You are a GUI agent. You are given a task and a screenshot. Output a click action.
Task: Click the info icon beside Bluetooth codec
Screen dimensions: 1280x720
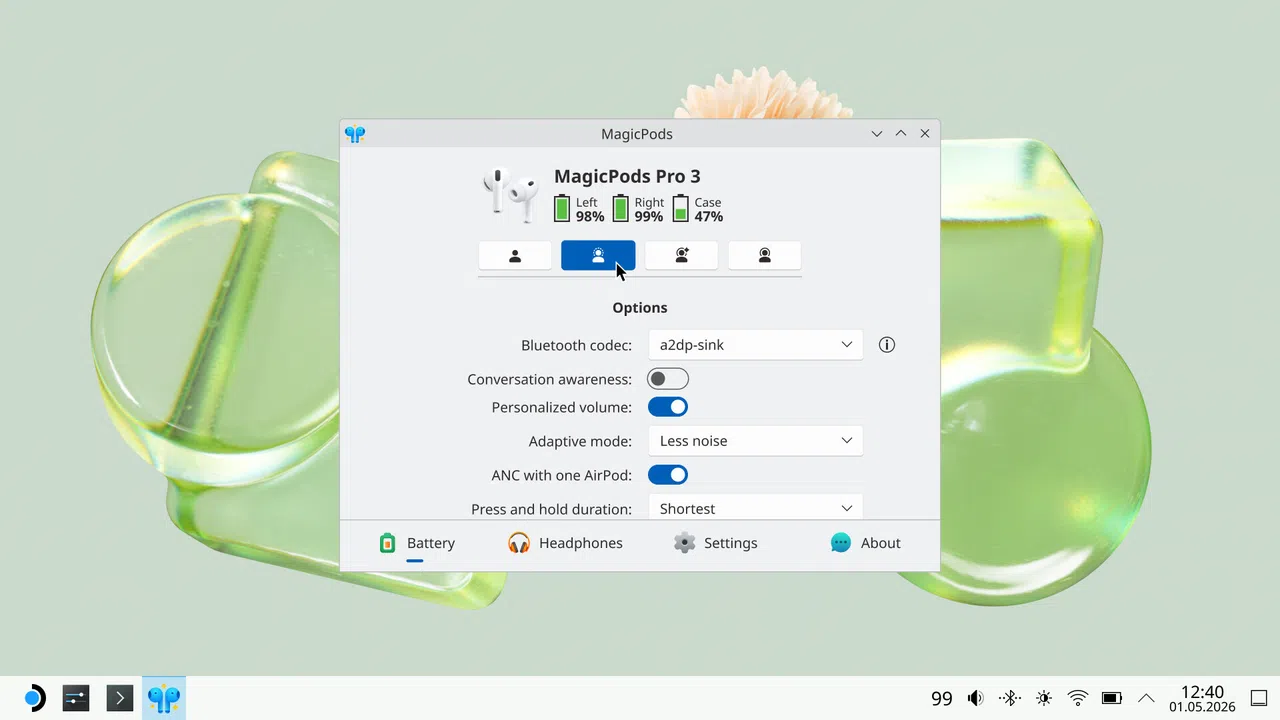point(887,345)
